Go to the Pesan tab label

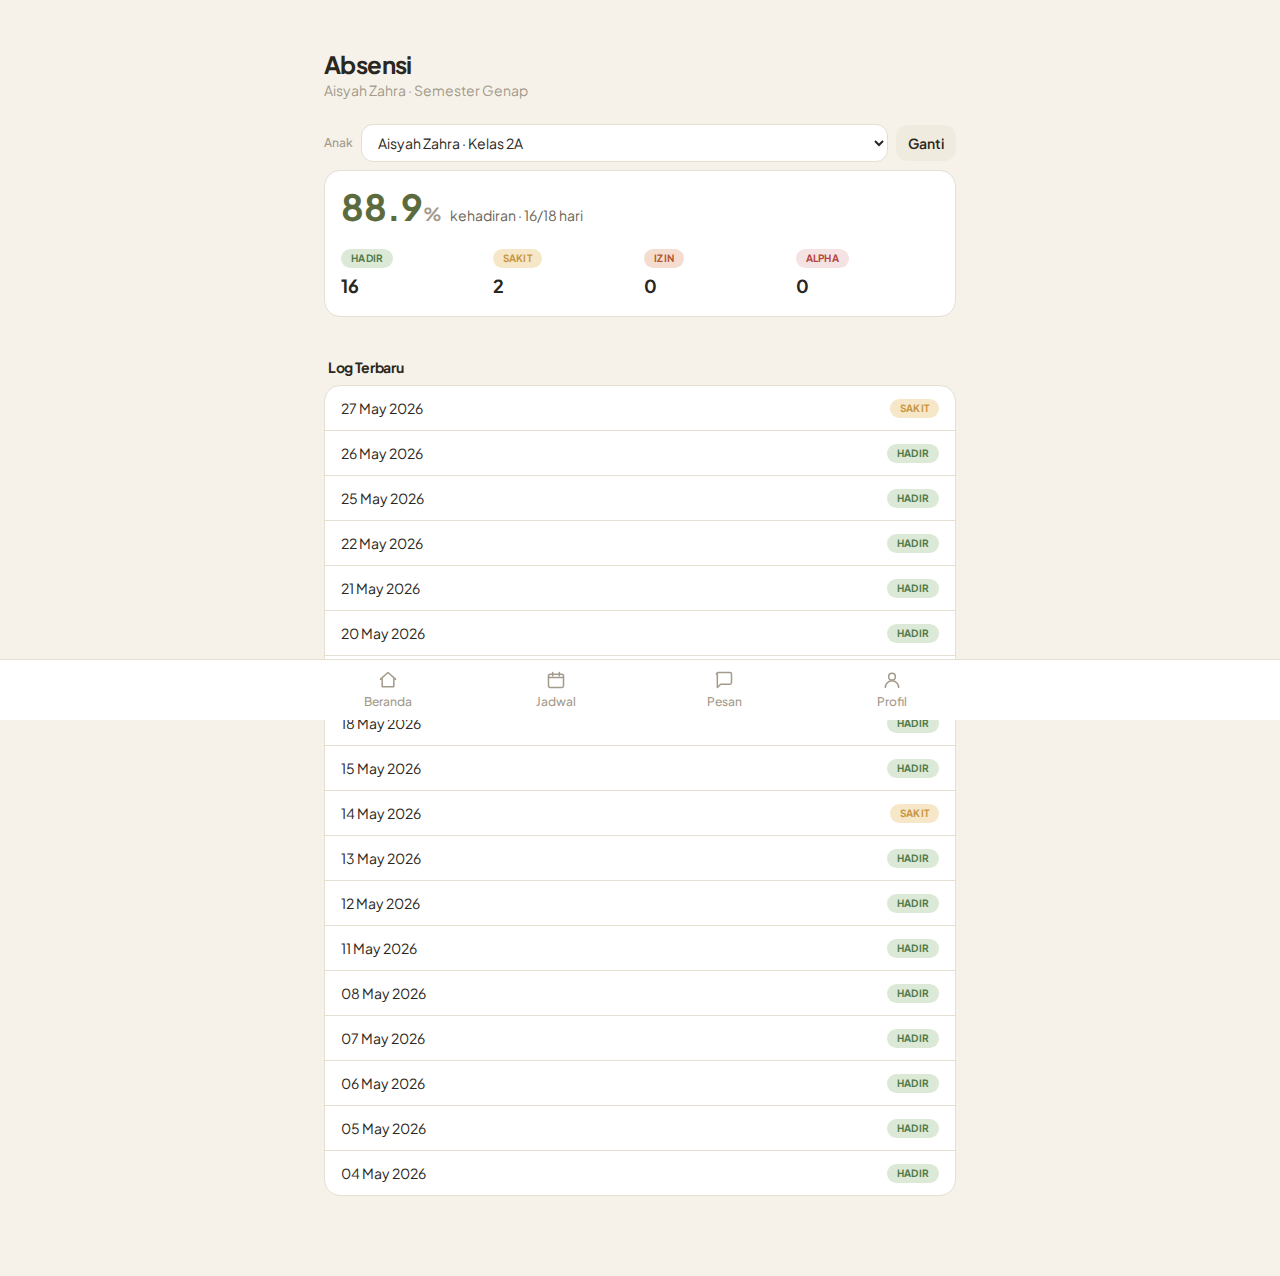[724, 702]
